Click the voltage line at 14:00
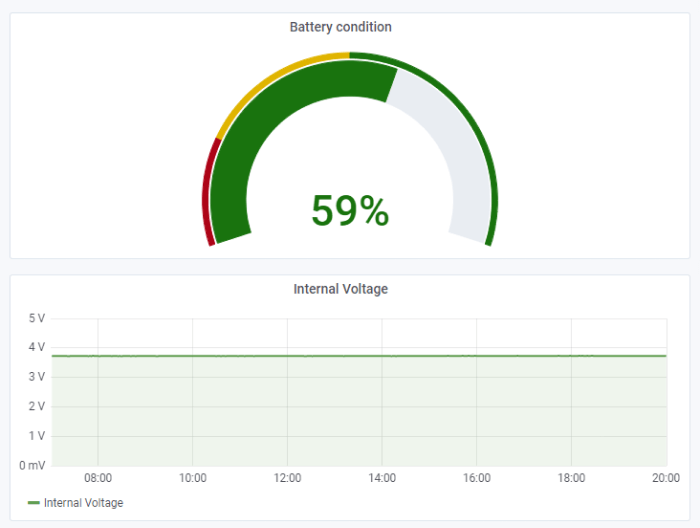Image resolution: width=700 pixels, height=528 pixels. [x=382, y=356]
